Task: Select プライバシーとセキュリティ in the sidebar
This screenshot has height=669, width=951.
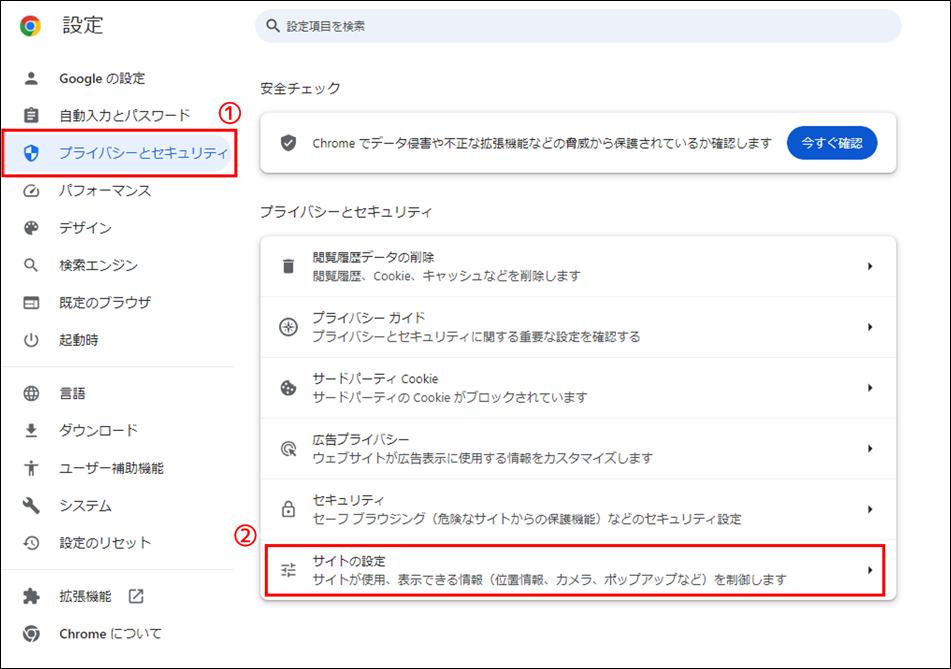Action: coord(119,153)
